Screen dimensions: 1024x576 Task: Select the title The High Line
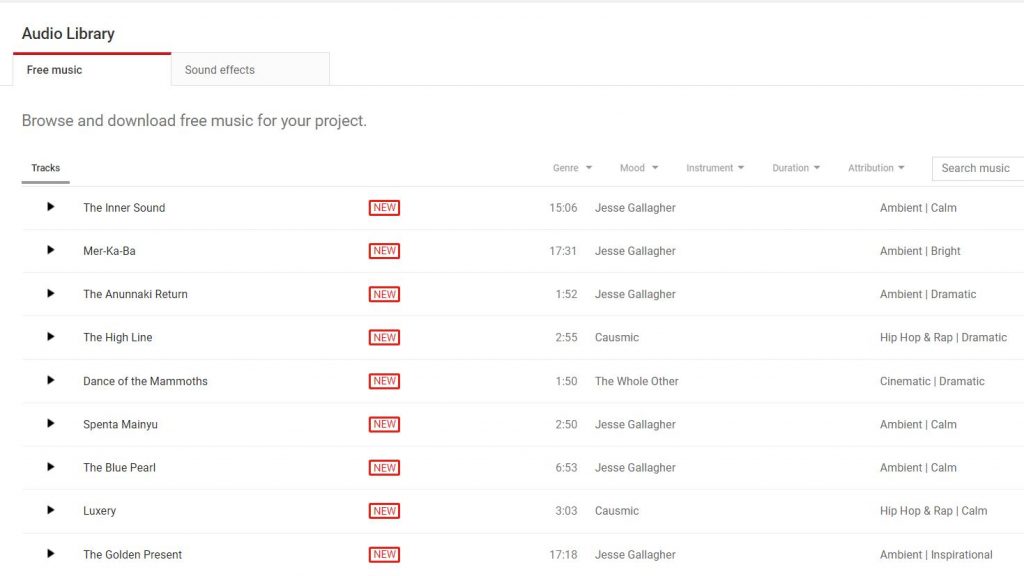tap(118, 338)
